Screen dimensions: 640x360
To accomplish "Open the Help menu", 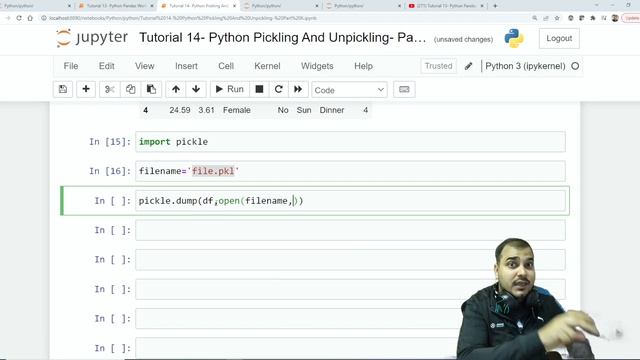I will point(363,66).
